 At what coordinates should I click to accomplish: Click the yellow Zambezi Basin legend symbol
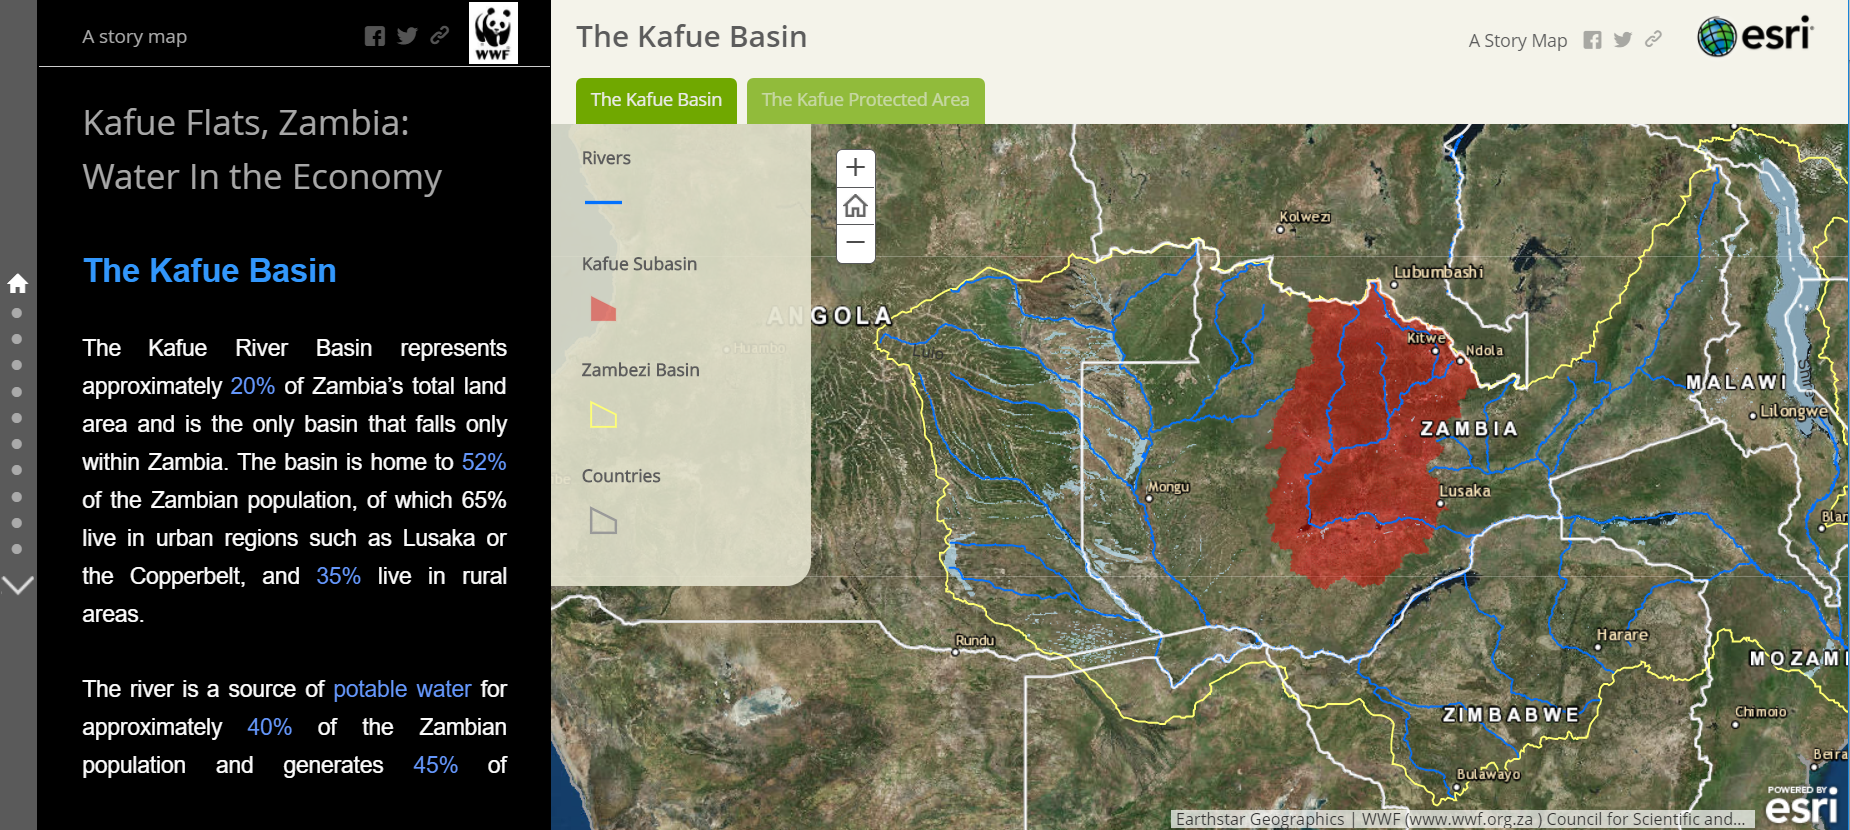point(603,415)
